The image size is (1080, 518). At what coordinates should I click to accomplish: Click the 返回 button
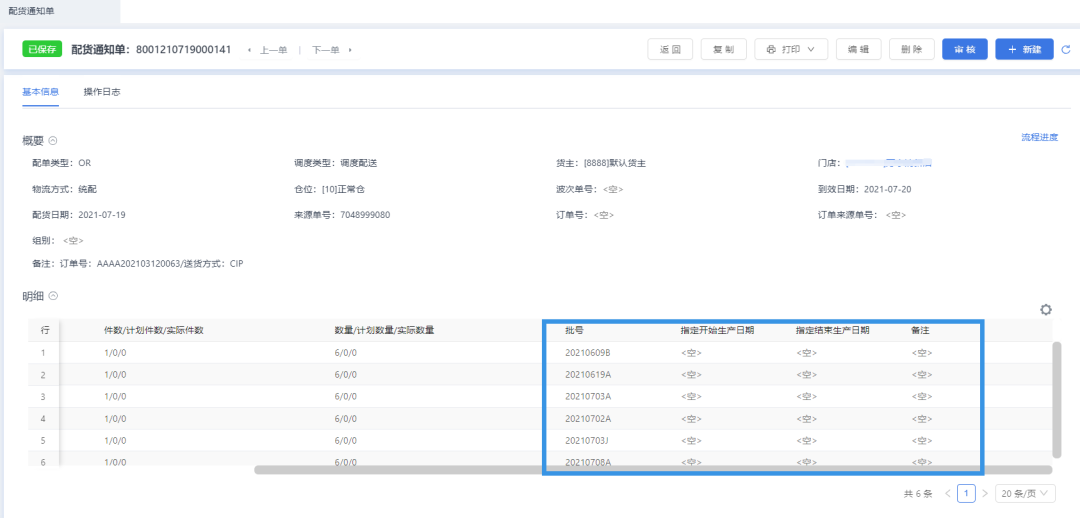[670, 50]
